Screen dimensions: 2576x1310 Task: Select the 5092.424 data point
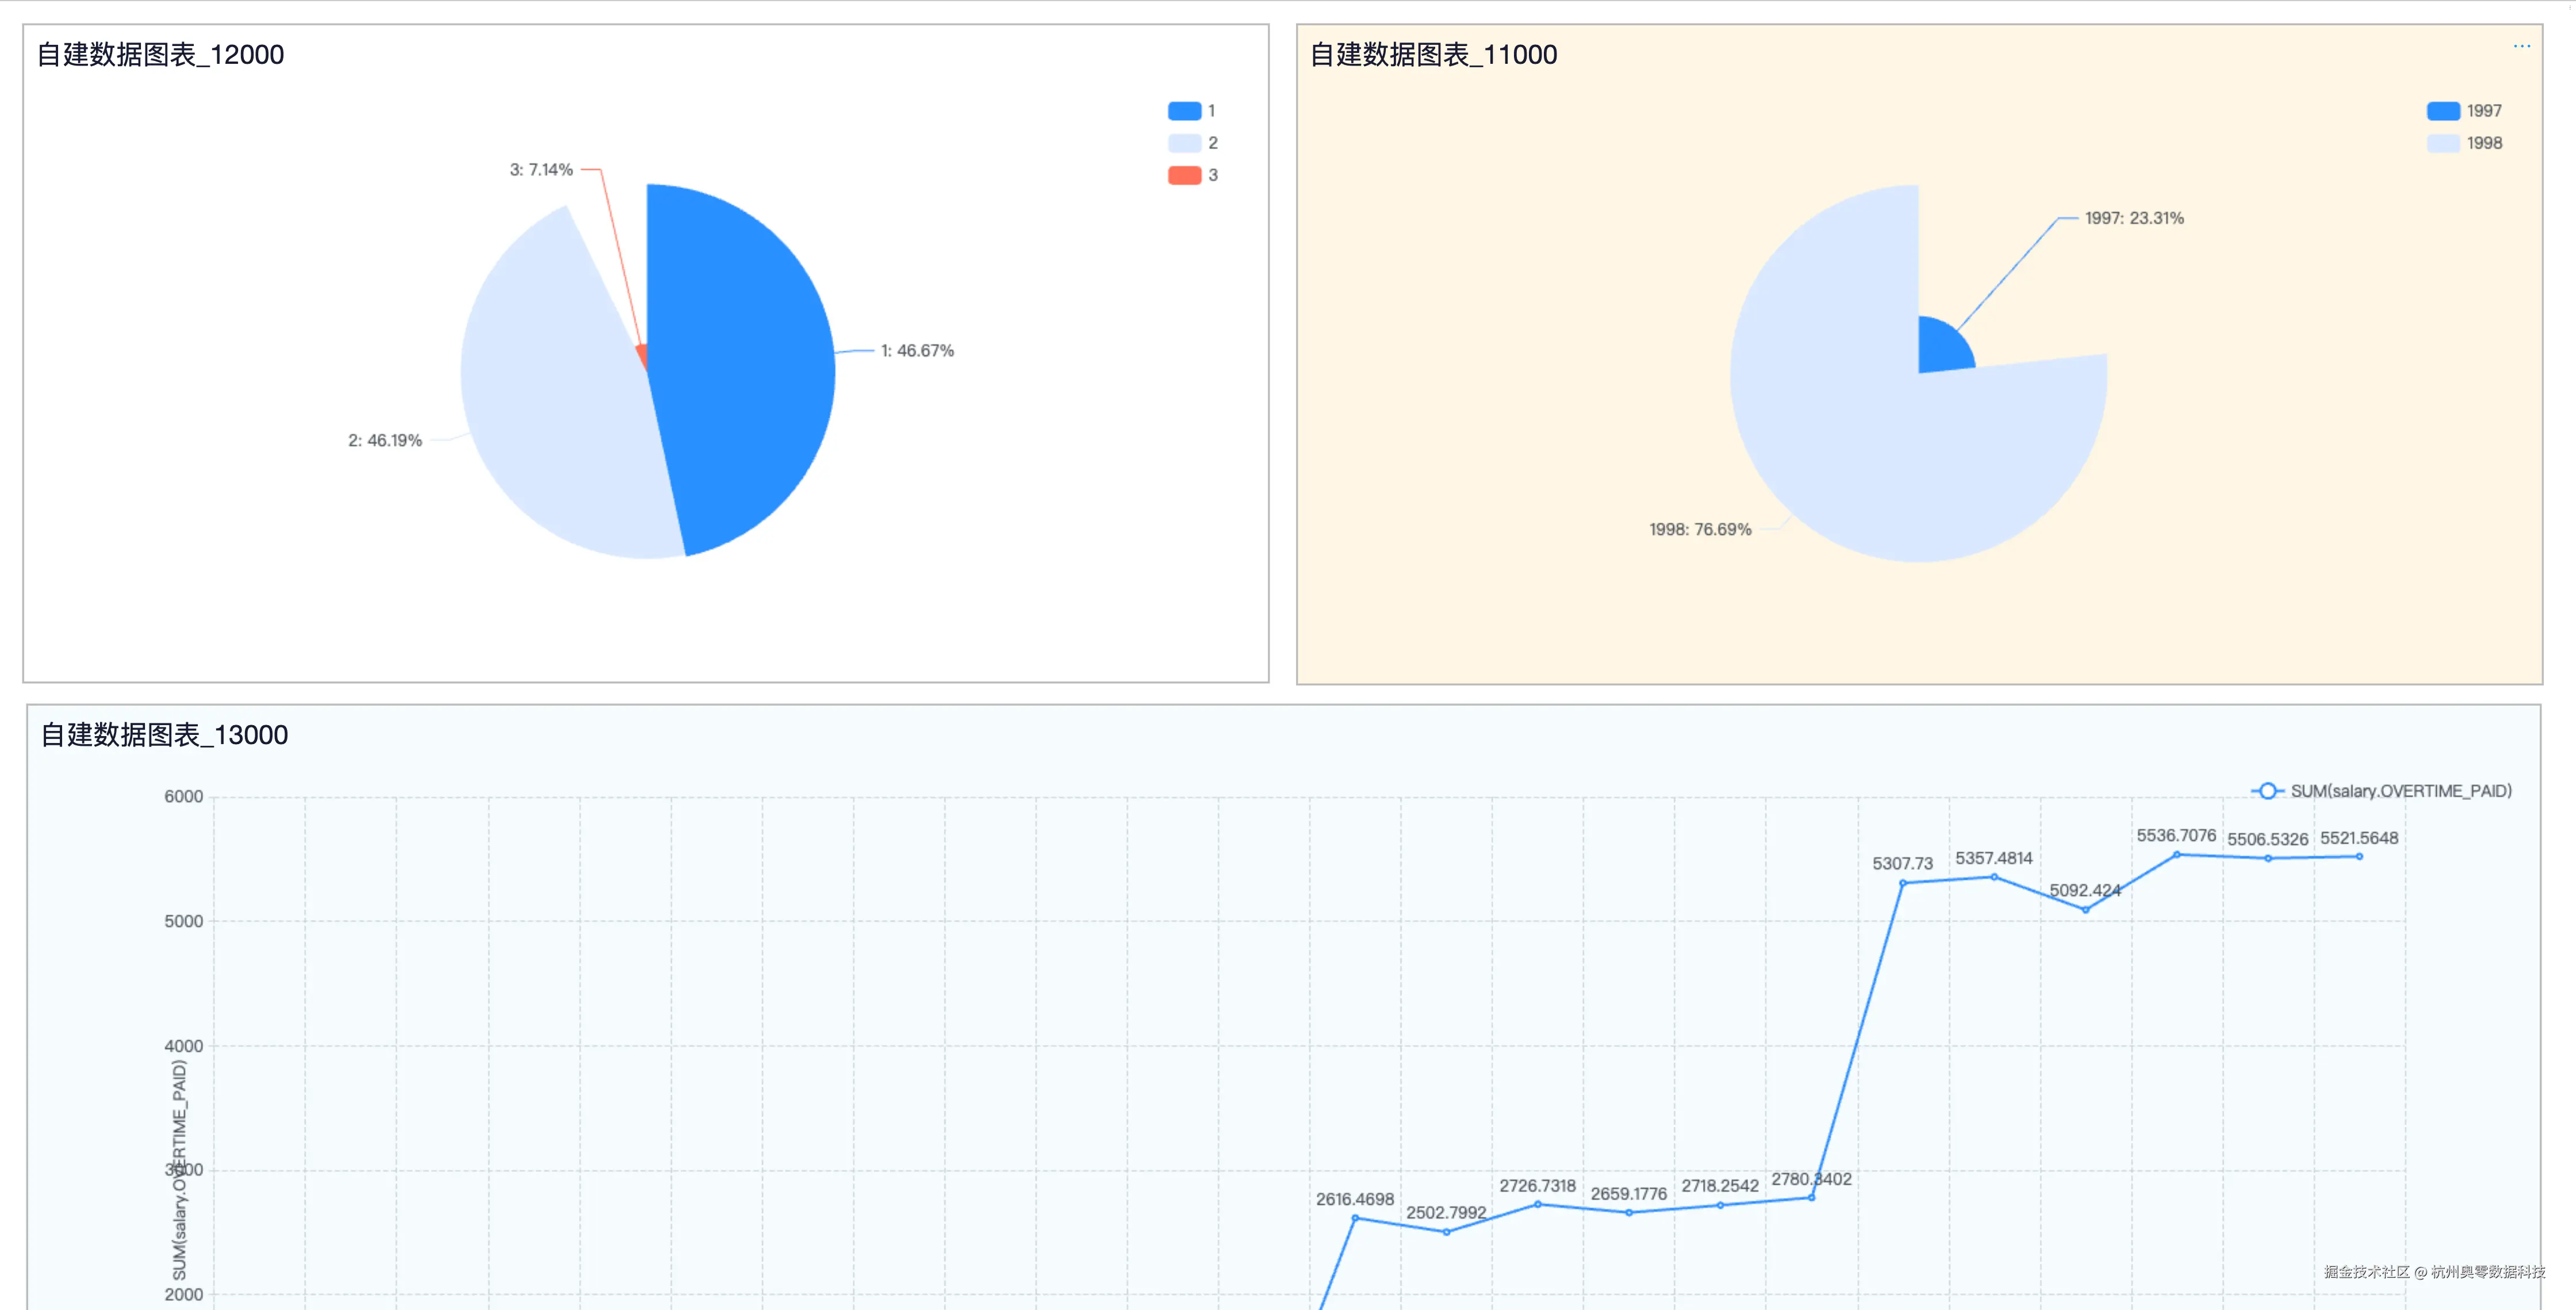point(2085,910)
